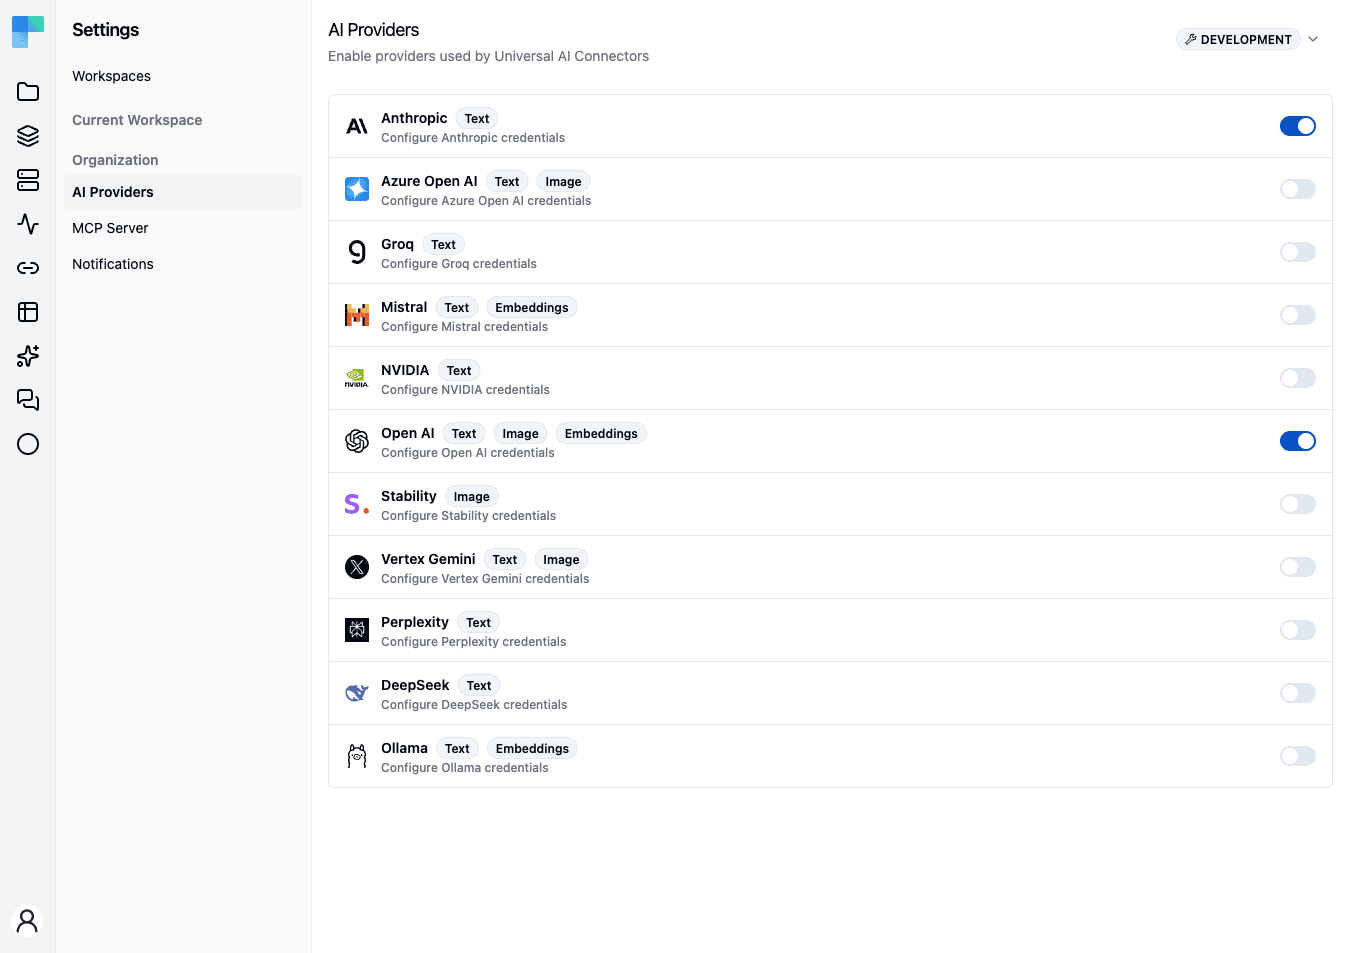Open the chain link icon in rail
Image resolution: width=1349 pixels, height=953 pixels.
tap(28, 268)
